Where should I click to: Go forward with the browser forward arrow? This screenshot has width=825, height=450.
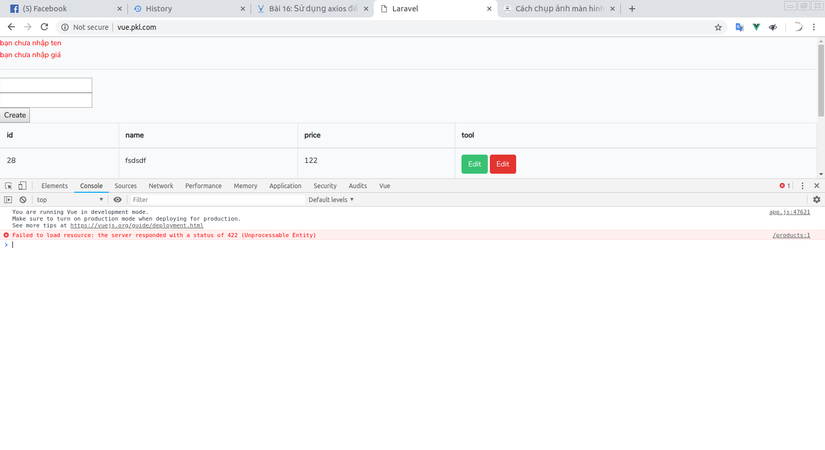coord(28,27)
